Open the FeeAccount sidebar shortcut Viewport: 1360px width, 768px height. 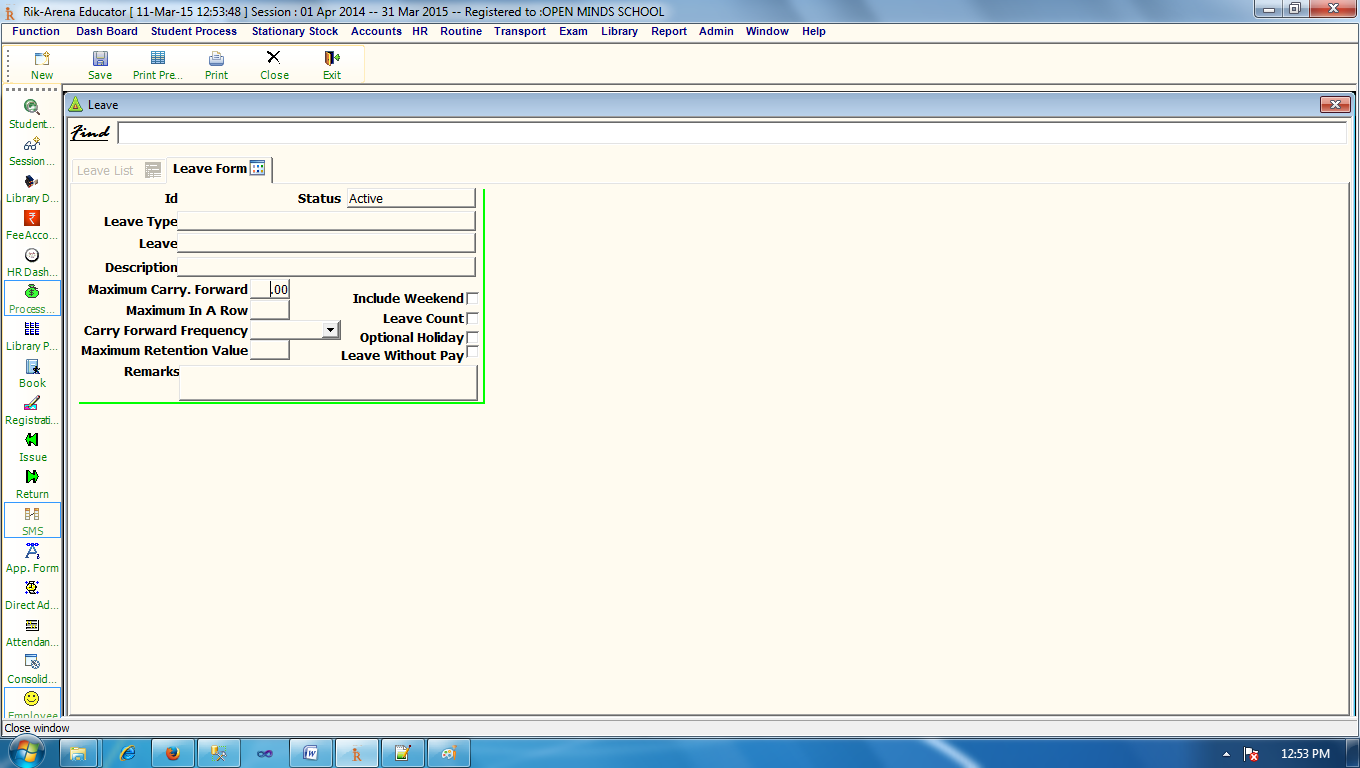click(x=32, y=219)
